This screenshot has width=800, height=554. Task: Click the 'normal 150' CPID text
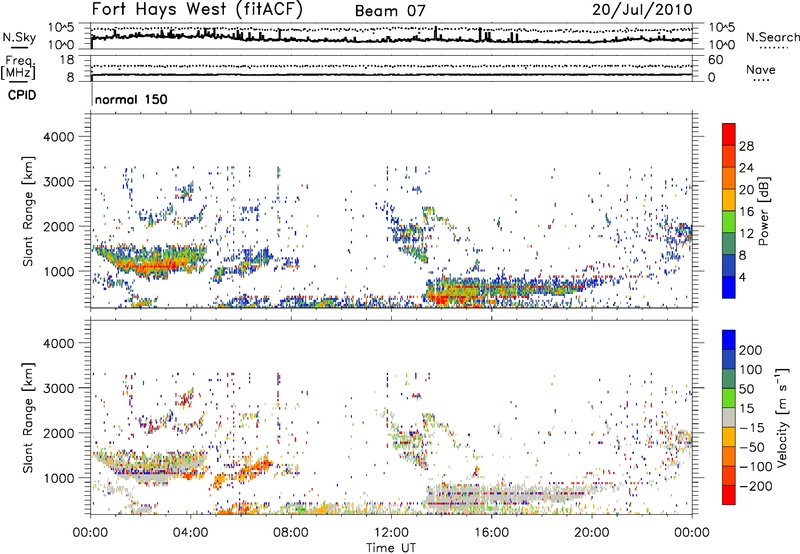131,99
